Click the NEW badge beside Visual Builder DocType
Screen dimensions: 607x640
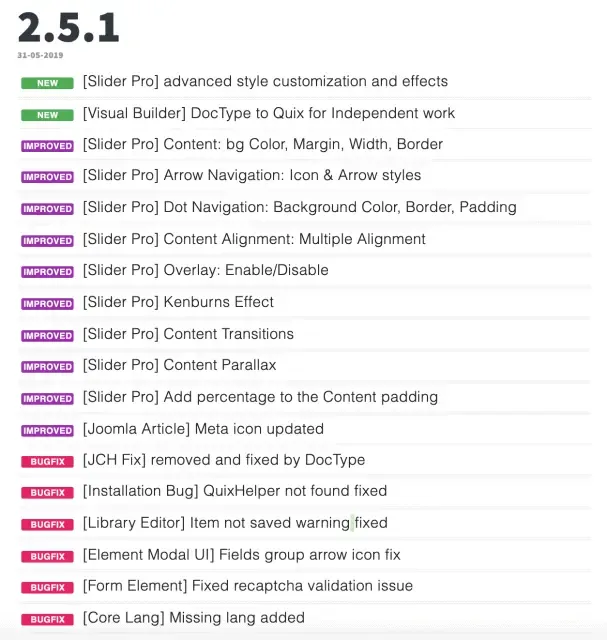coord(47,115)
